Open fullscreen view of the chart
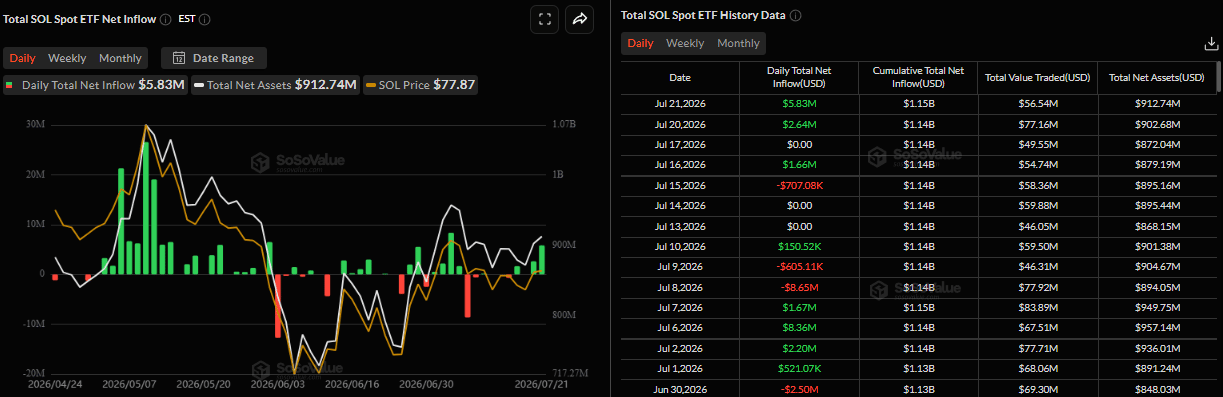This screenshot has width=1223, height=397. [545, 19]
